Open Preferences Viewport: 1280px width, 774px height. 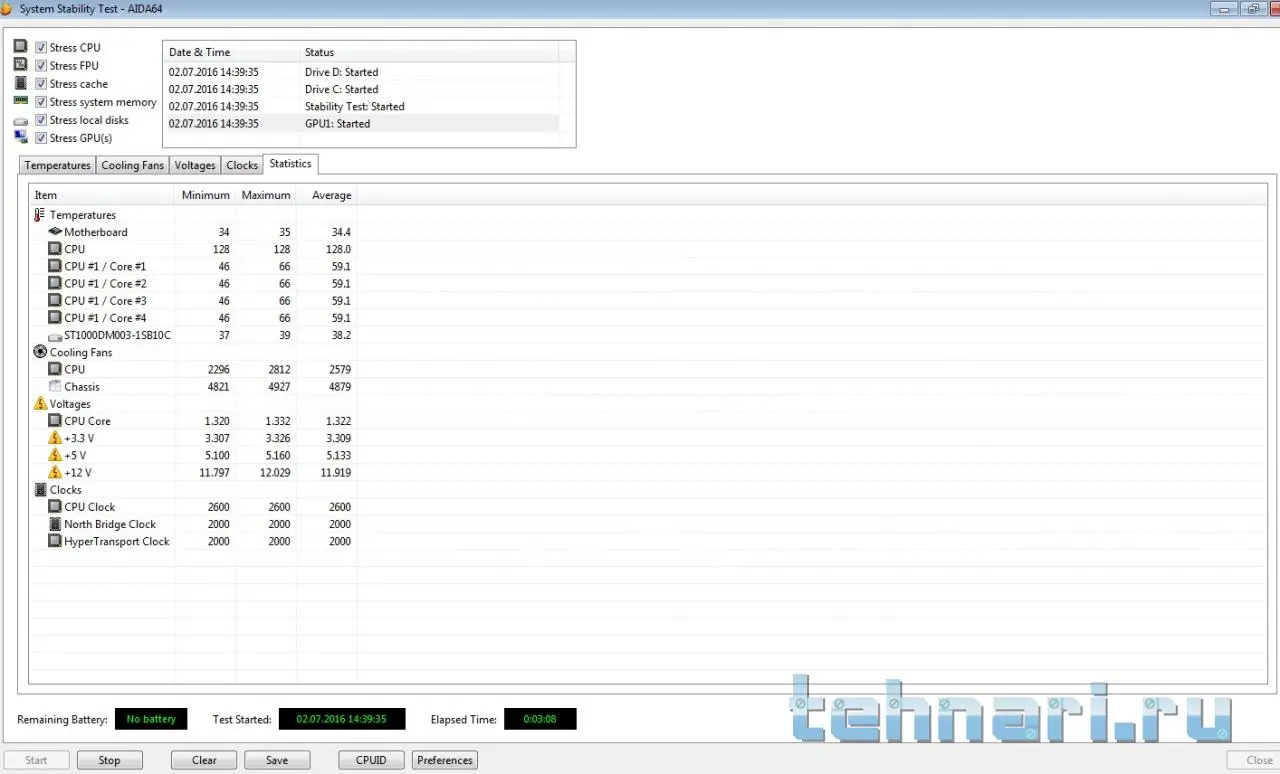(445, 760)
